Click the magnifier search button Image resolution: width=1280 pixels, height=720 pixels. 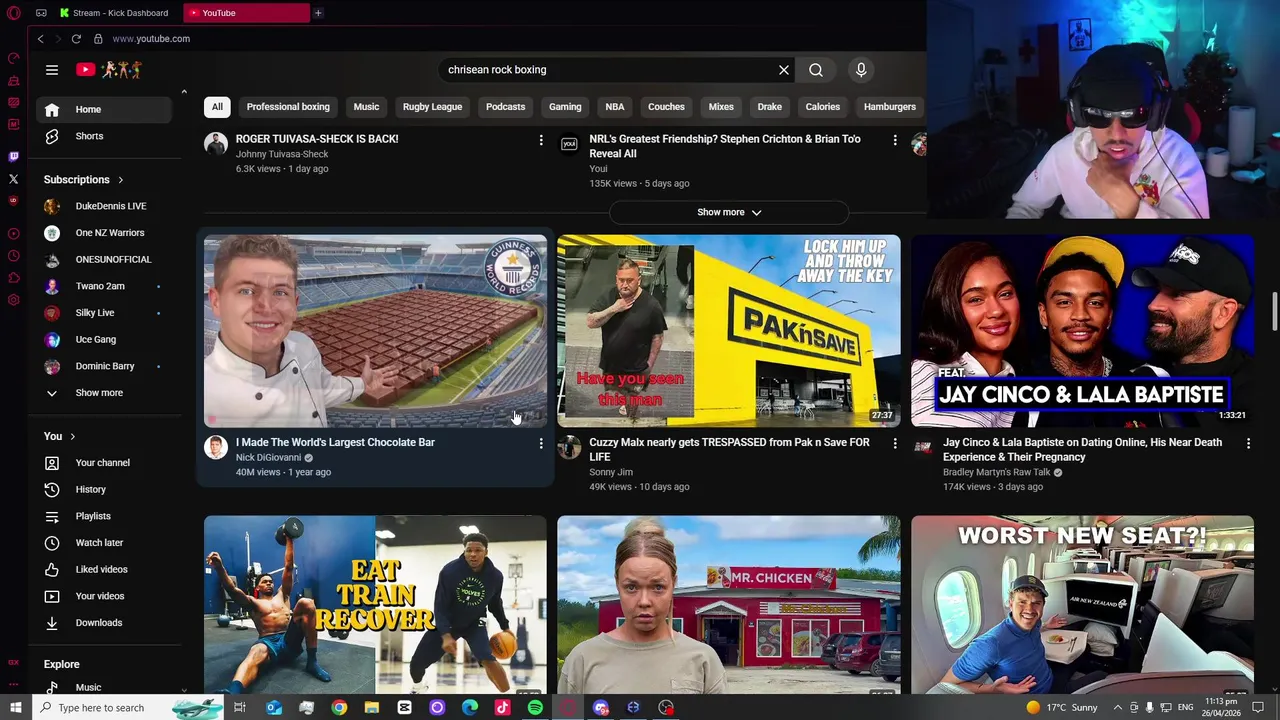coord(816,70)
